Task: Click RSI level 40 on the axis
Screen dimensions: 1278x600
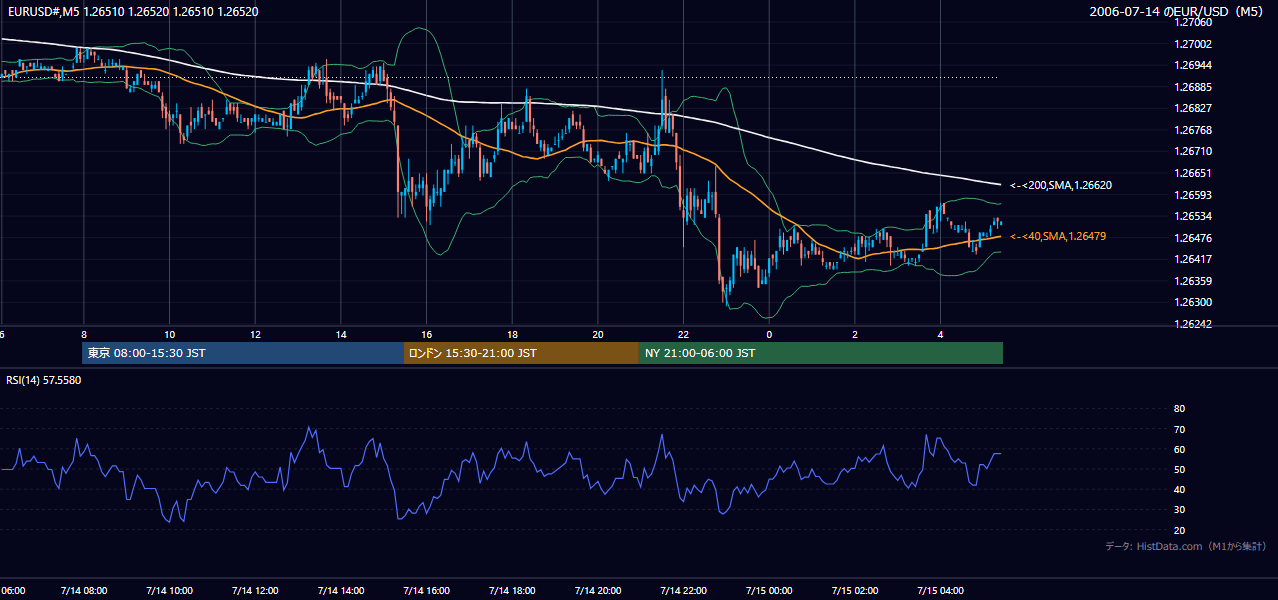Action: pos(1179,489)
